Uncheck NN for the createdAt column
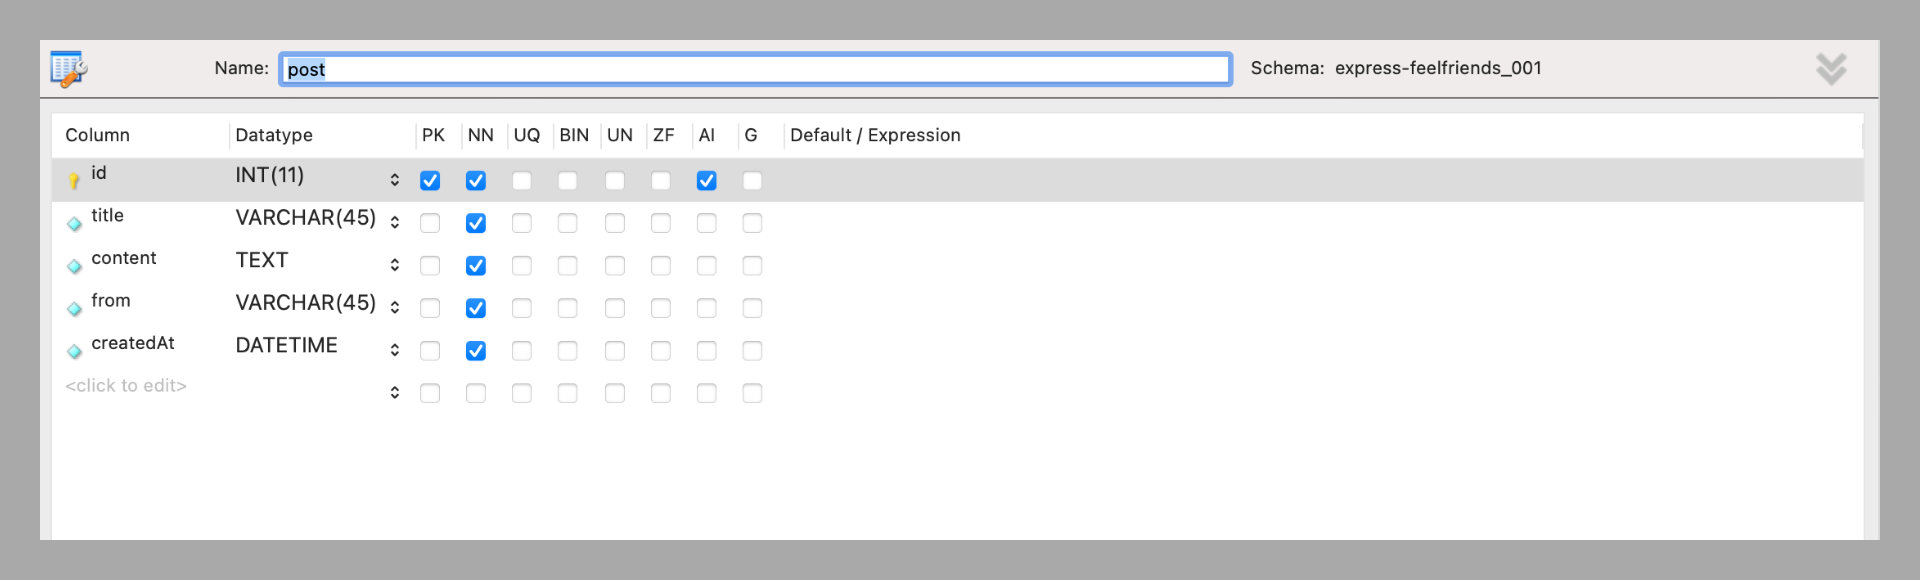The image size is (1920, 580). pyautogui.click(x=476, y=351)
